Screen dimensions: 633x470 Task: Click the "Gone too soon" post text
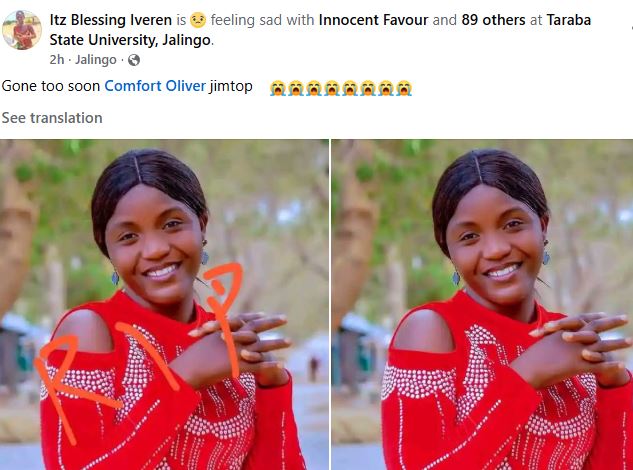click(x=50, y=87)
